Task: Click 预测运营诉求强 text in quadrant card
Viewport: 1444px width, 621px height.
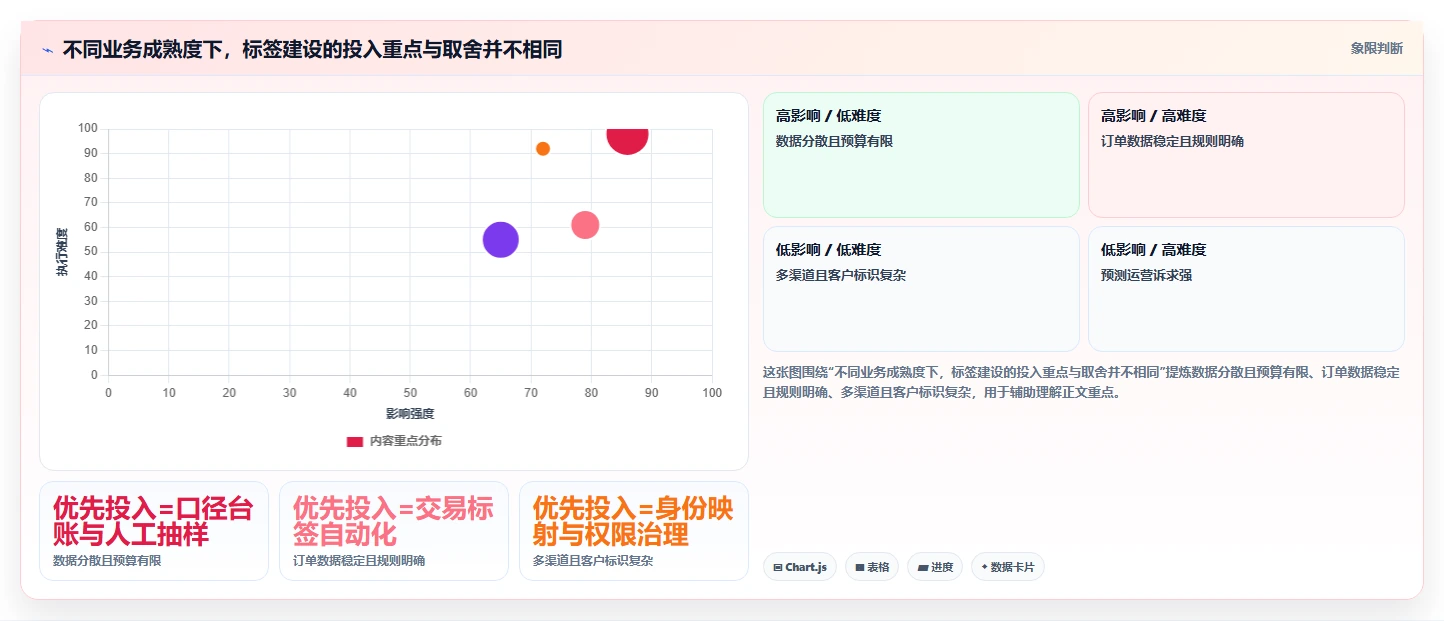Action: 1146,275
